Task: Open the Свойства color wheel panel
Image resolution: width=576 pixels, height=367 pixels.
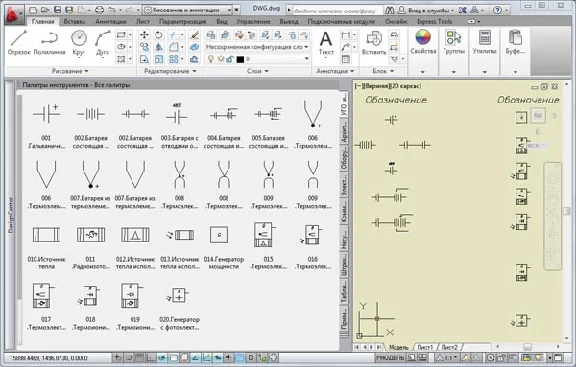Action: click(x=423, y=42)
